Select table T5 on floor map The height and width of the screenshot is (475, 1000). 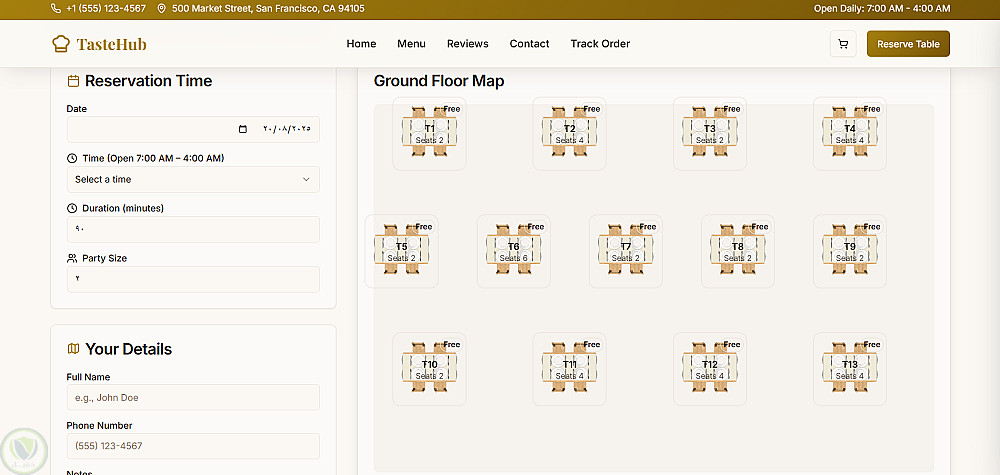pyautogui.click(x=402, y=251)
